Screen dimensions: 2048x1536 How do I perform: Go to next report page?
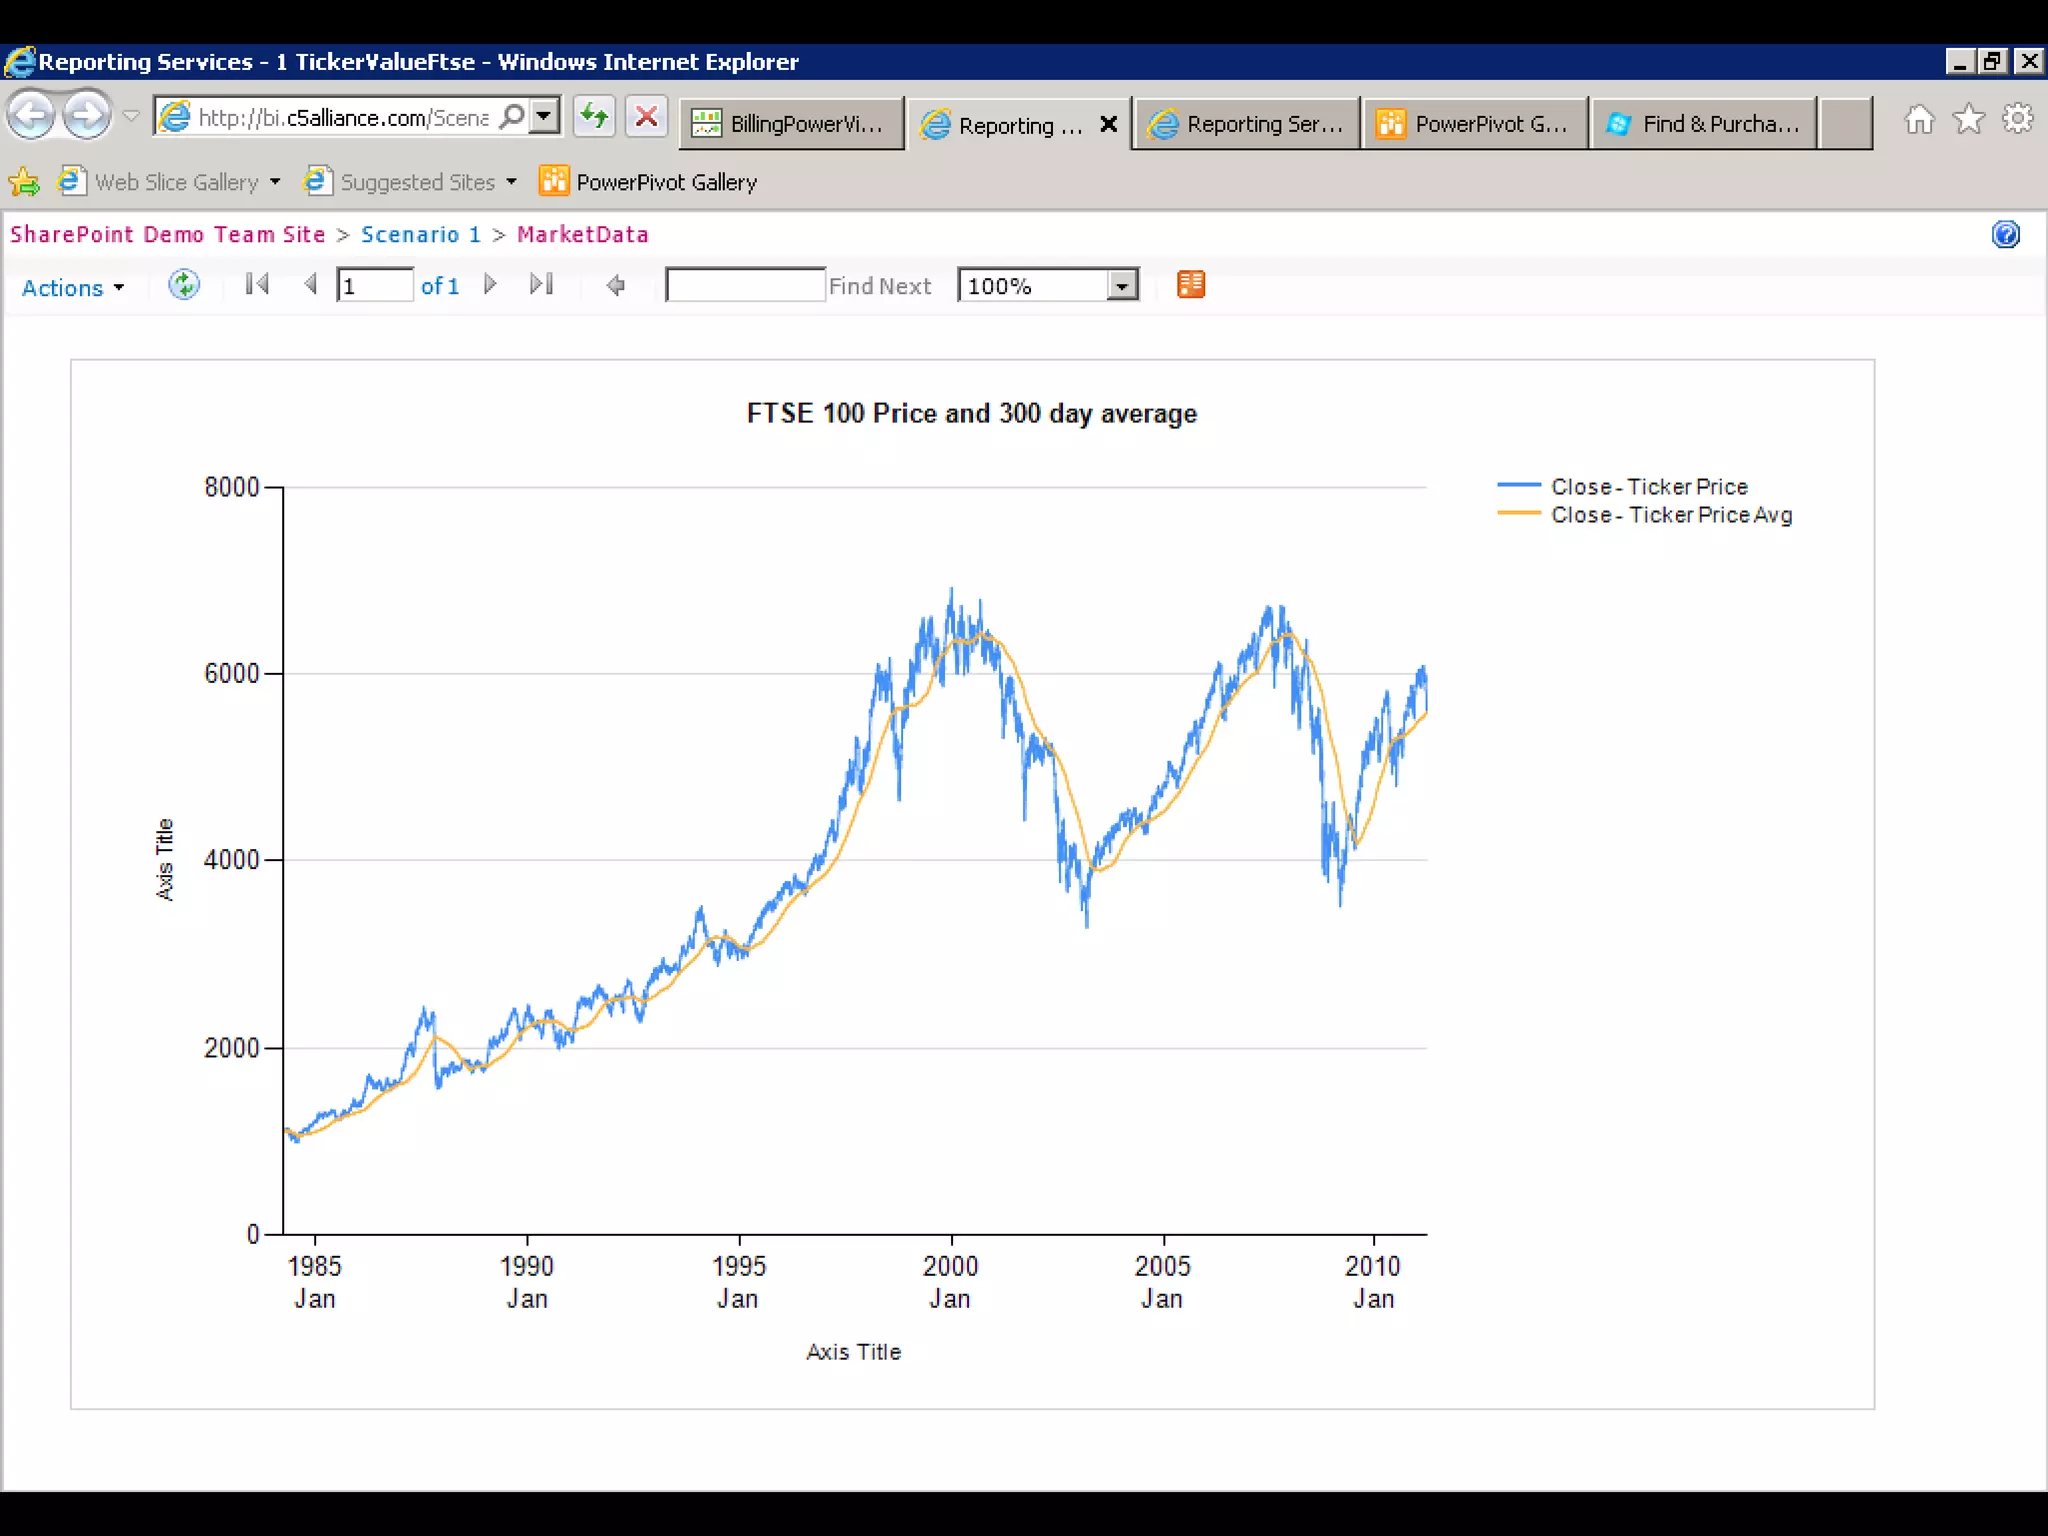click(x=490, y=285)
